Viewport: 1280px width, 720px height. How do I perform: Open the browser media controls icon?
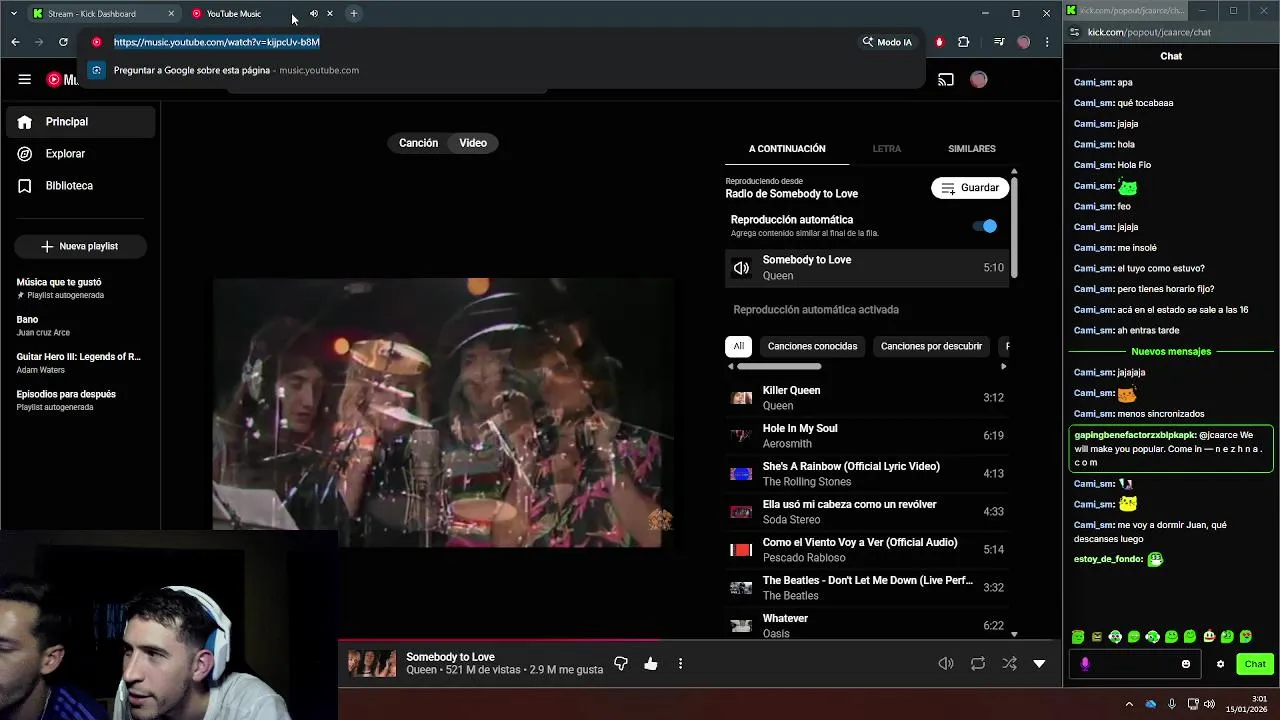pyautogui.click(x=999, y=42)
